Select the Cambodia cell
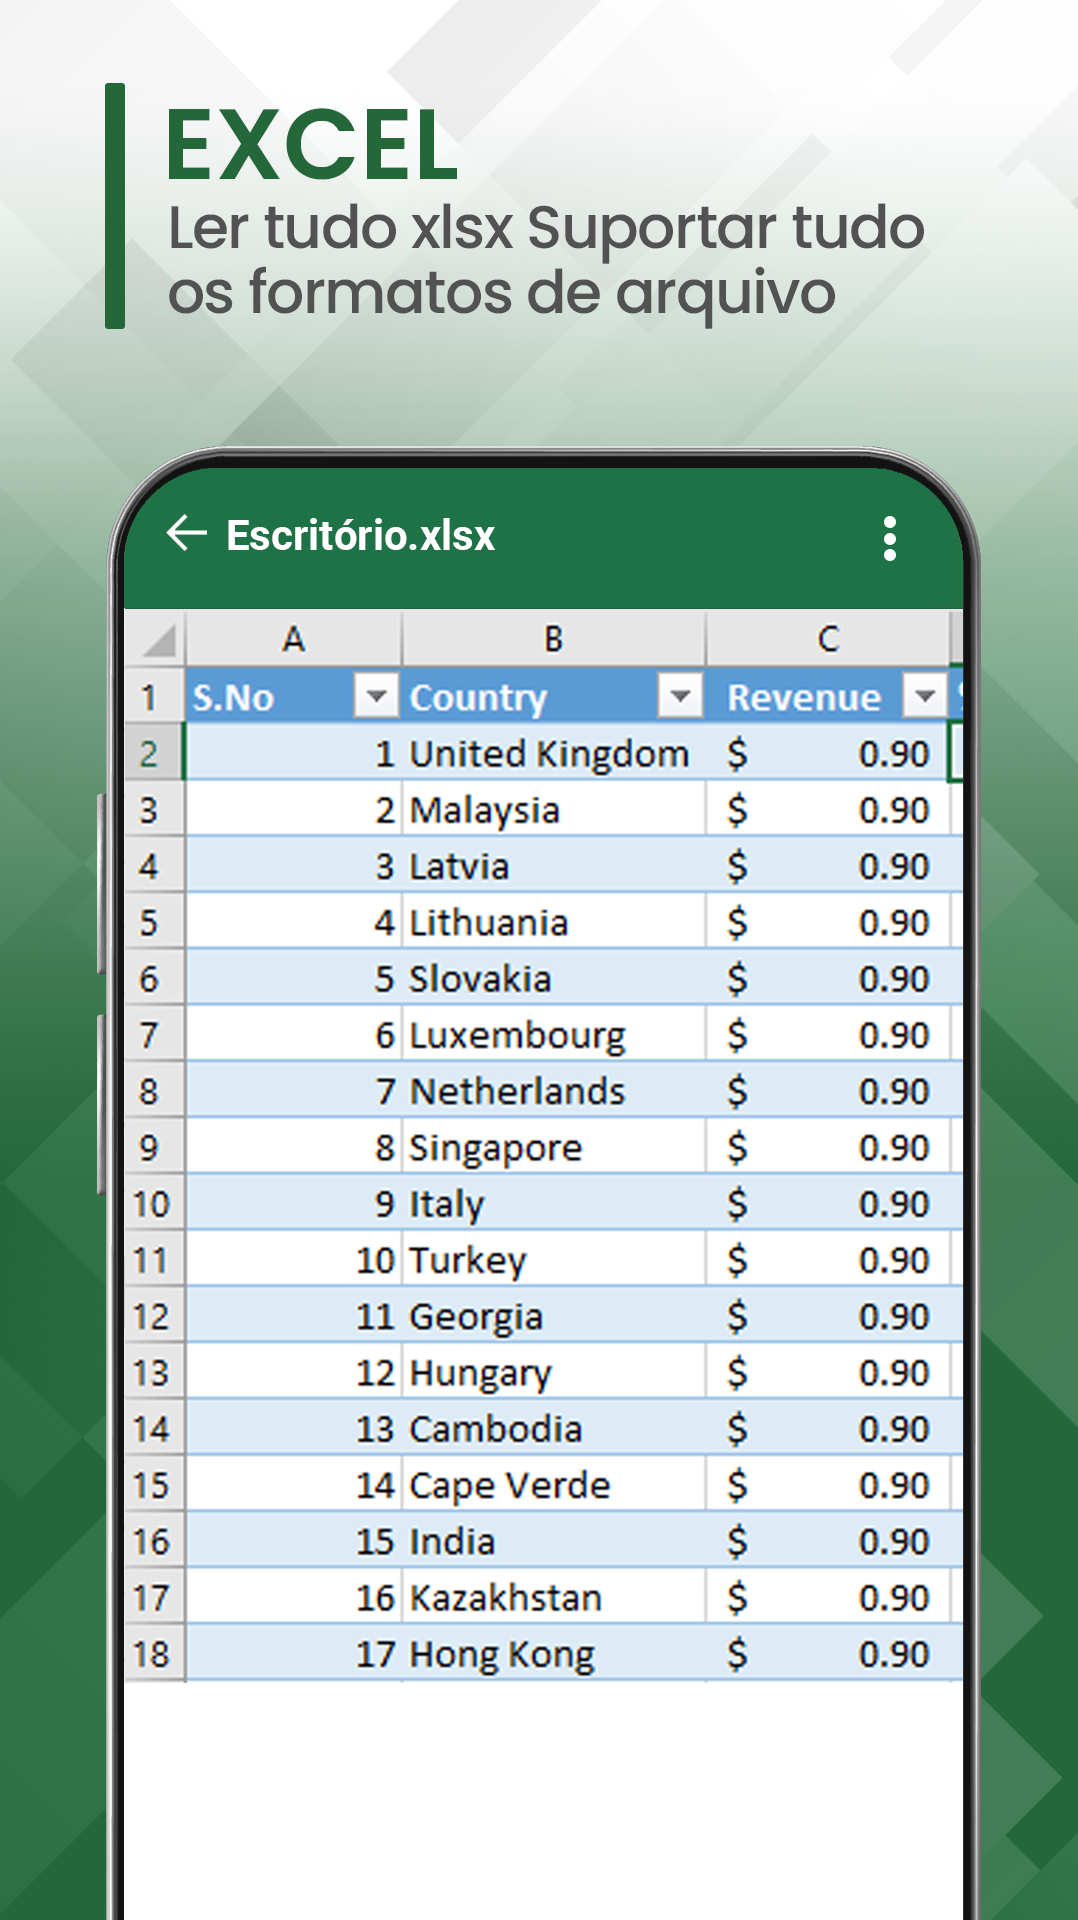The height and width of the screenshot is (1920, 1078). click(554, 1428)
